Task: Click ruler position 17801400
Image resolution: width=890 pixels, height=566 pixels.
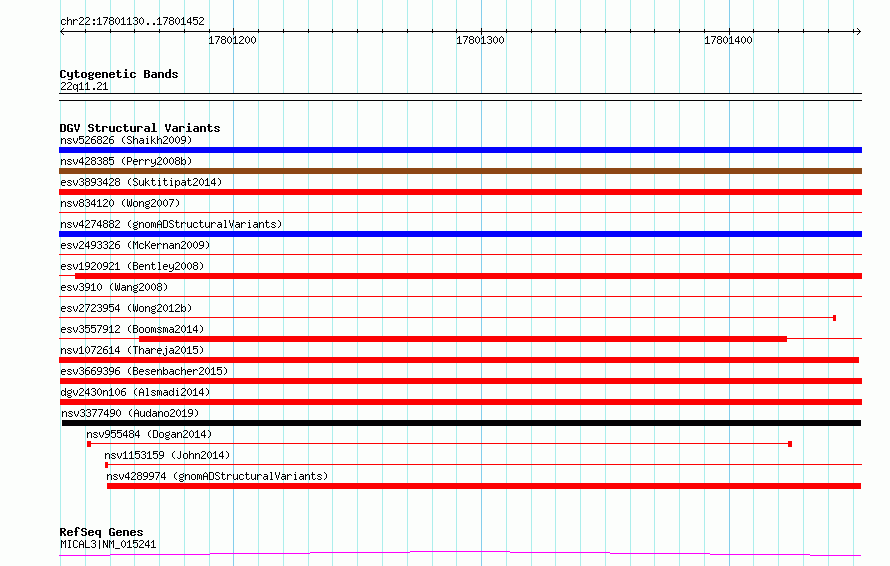Action: click(728, 40)
